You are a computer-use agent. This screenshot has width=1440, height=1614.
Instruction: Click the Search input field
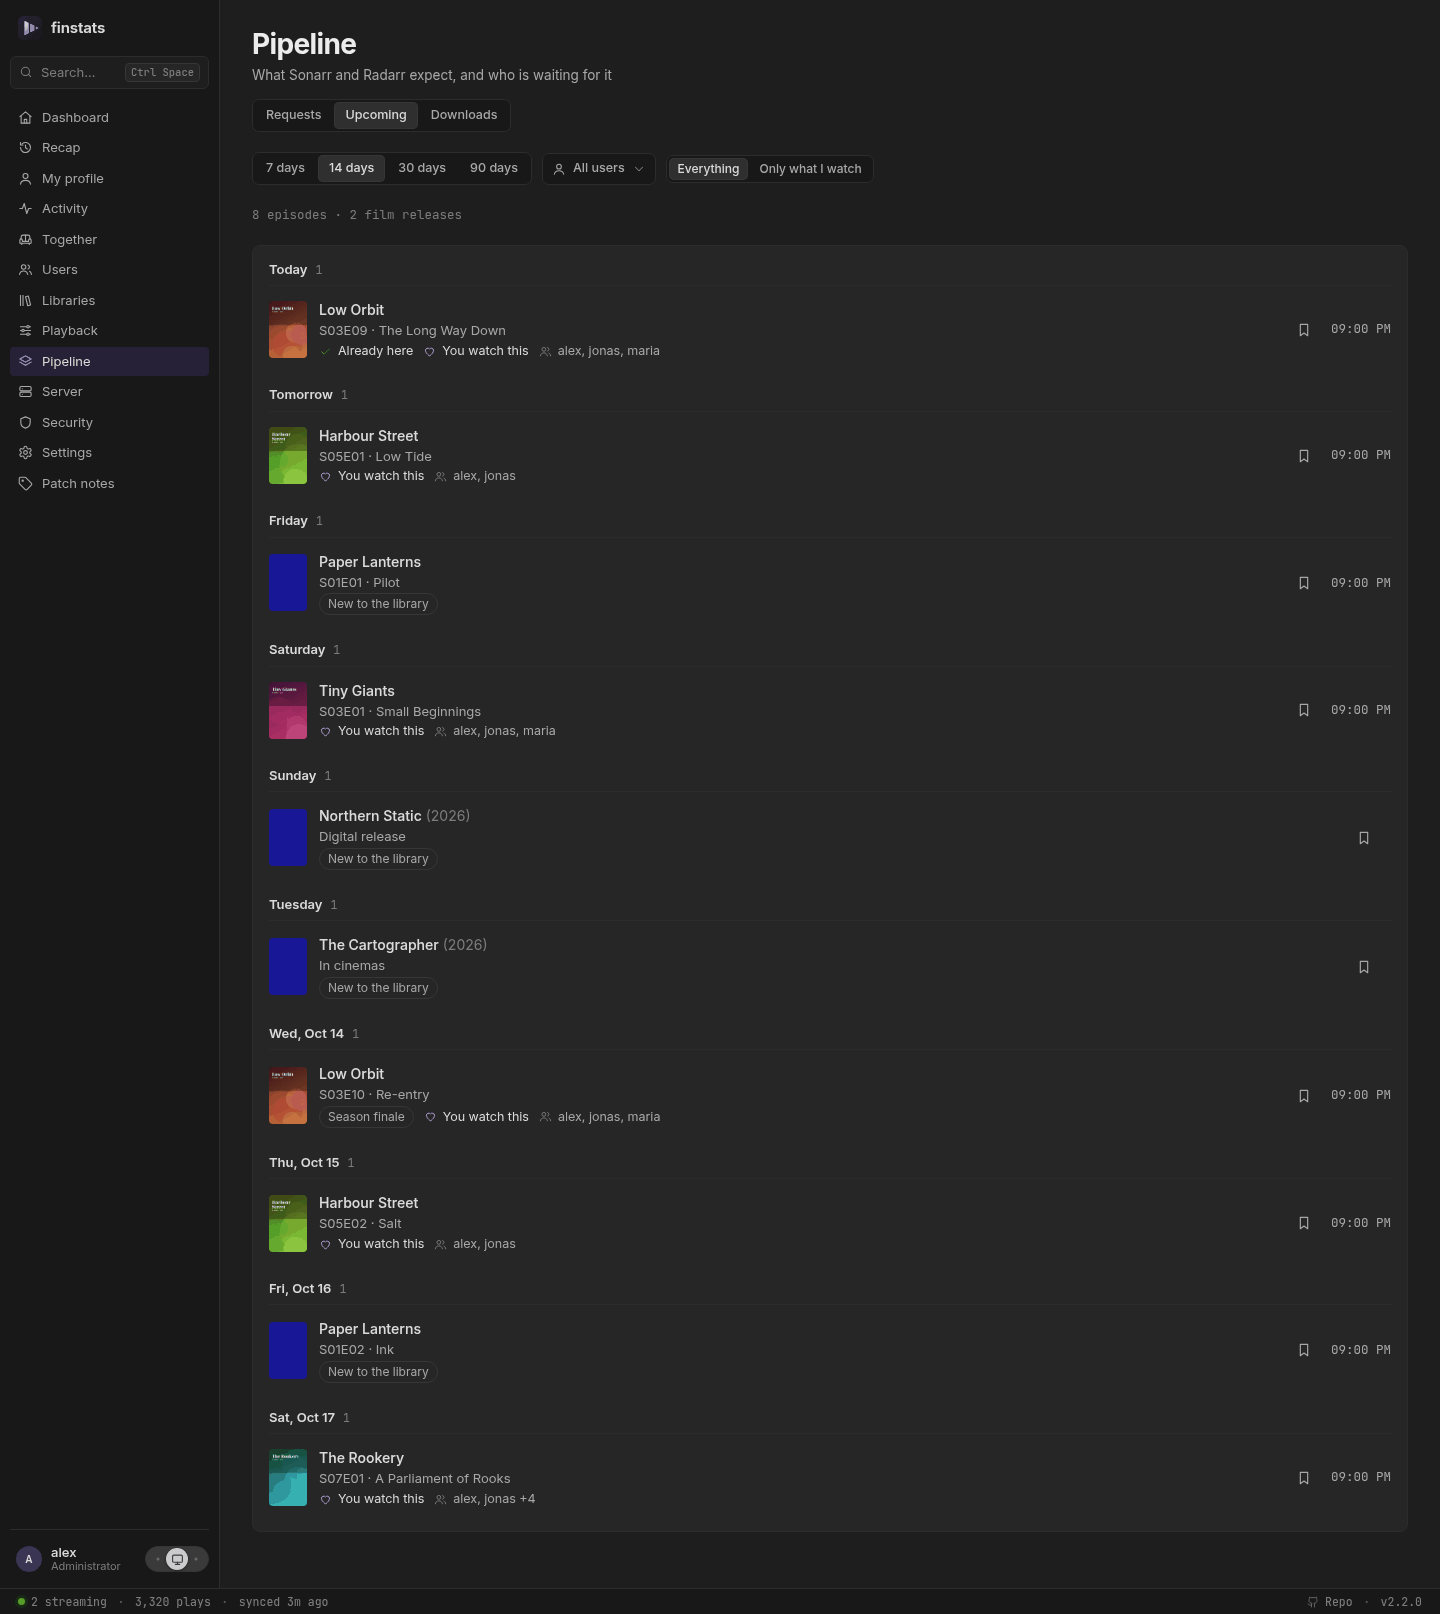(109, 73)
